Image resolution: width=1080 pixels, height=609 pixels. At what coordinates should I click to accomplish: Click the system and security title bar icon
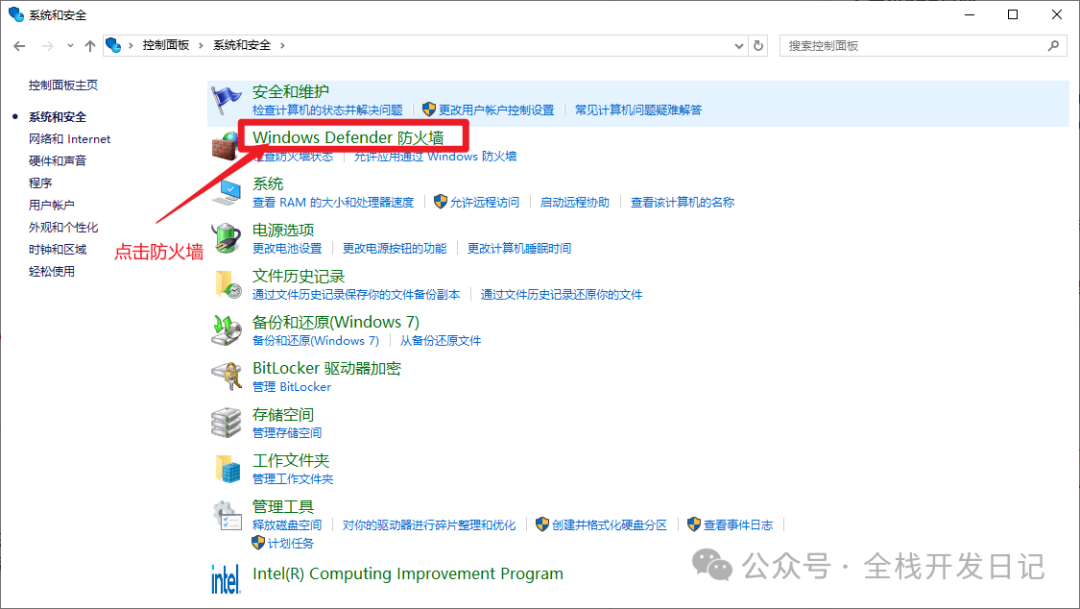pyautogui.click(x=16, y=14)
